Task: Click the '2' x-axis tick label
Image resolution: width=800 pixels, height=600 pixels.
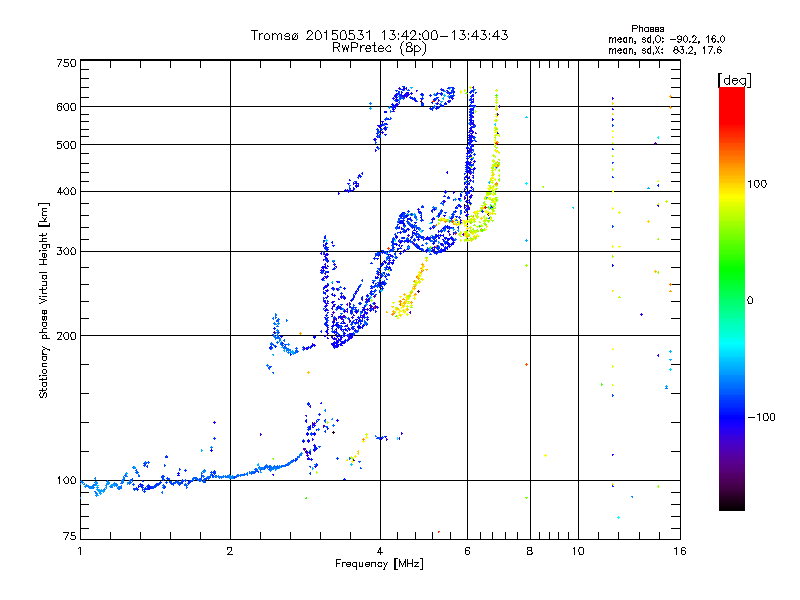Action: [230, 551]
